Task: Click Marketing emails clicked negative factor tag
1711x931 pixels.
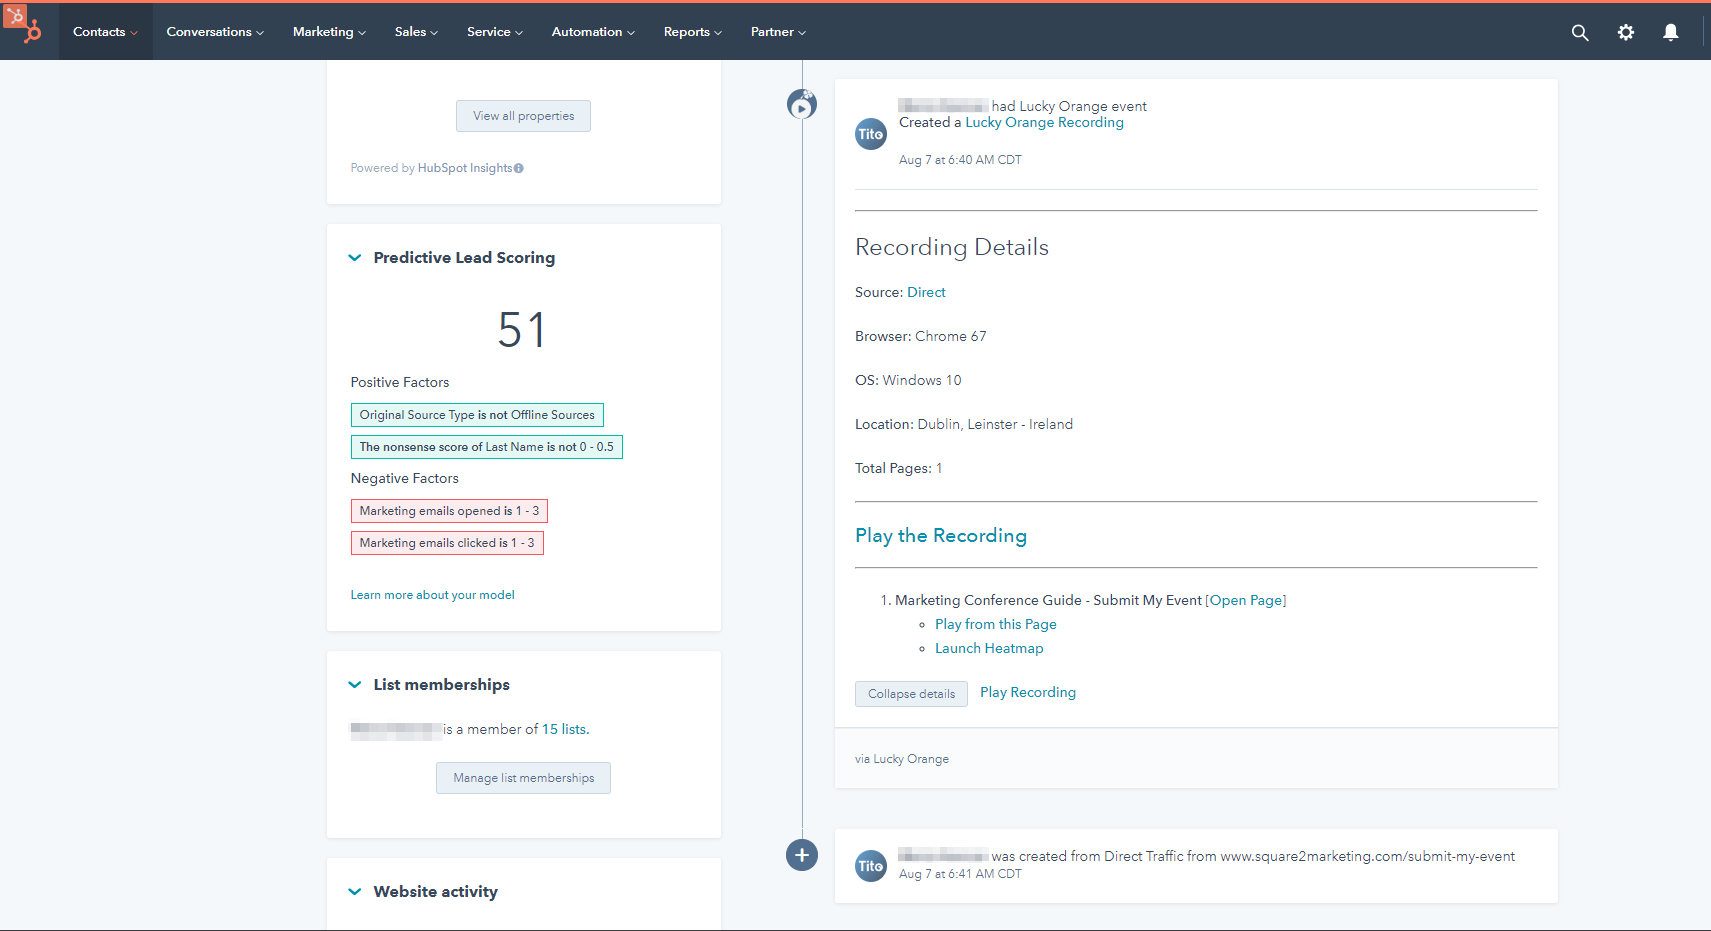Action: [x=447, y=543]
